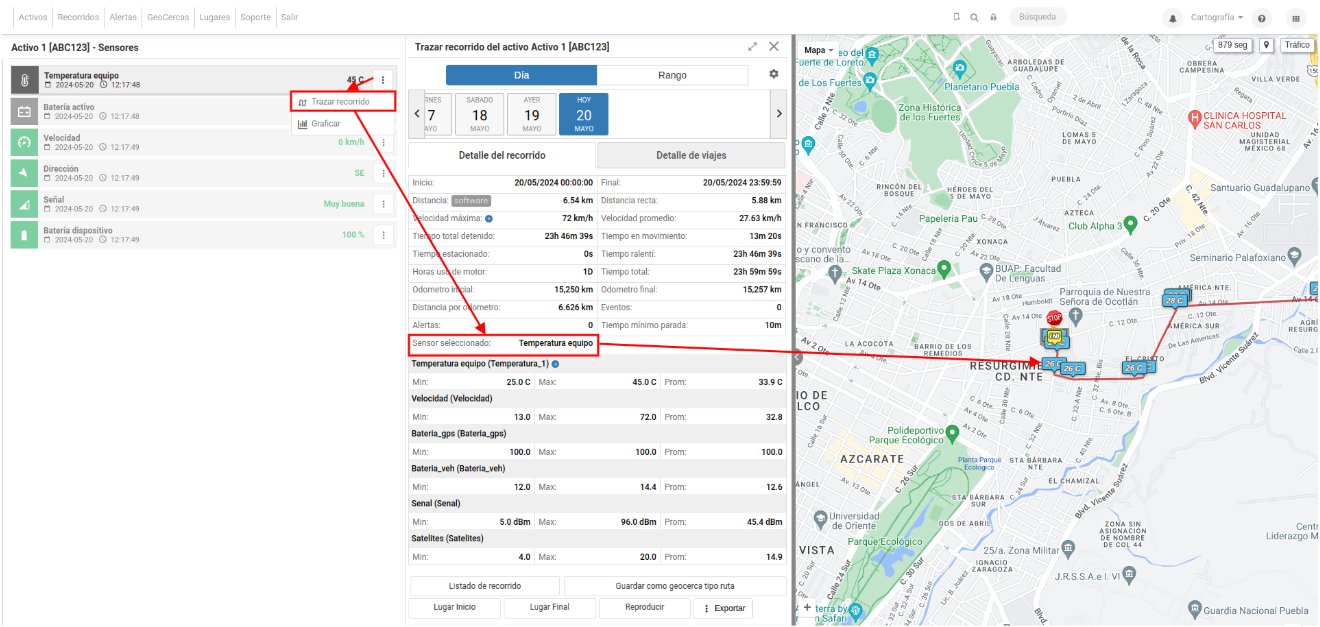Open the three-dot menu for Velocidad
The width and height of the screenshot is (1320, 627).
point(383,142)
